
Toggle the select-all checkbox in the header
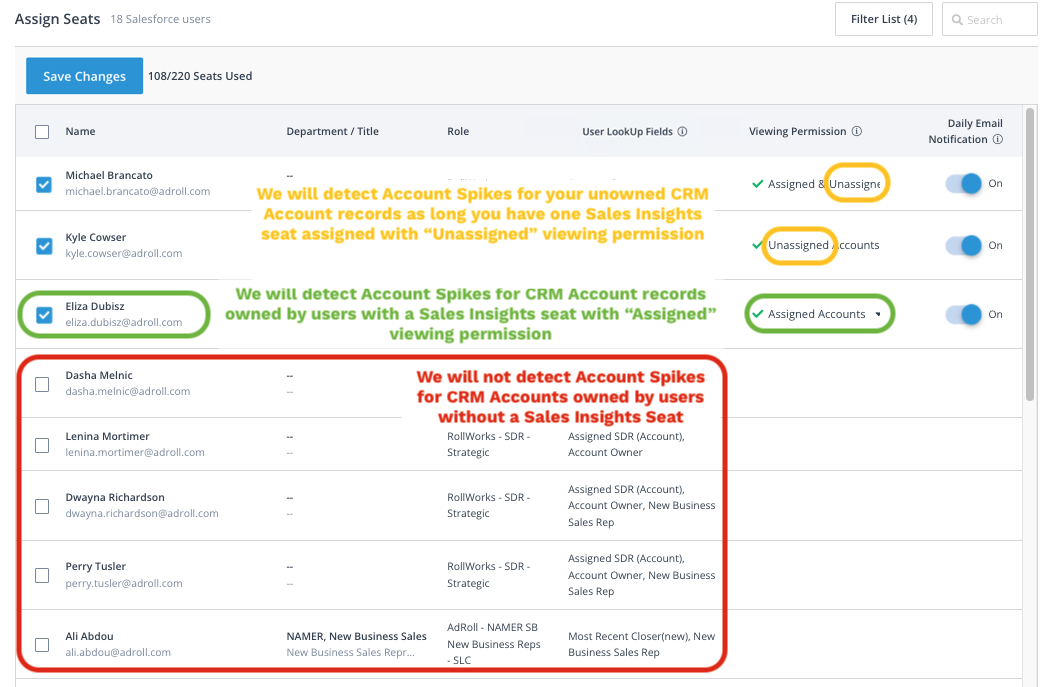point(42,131)
